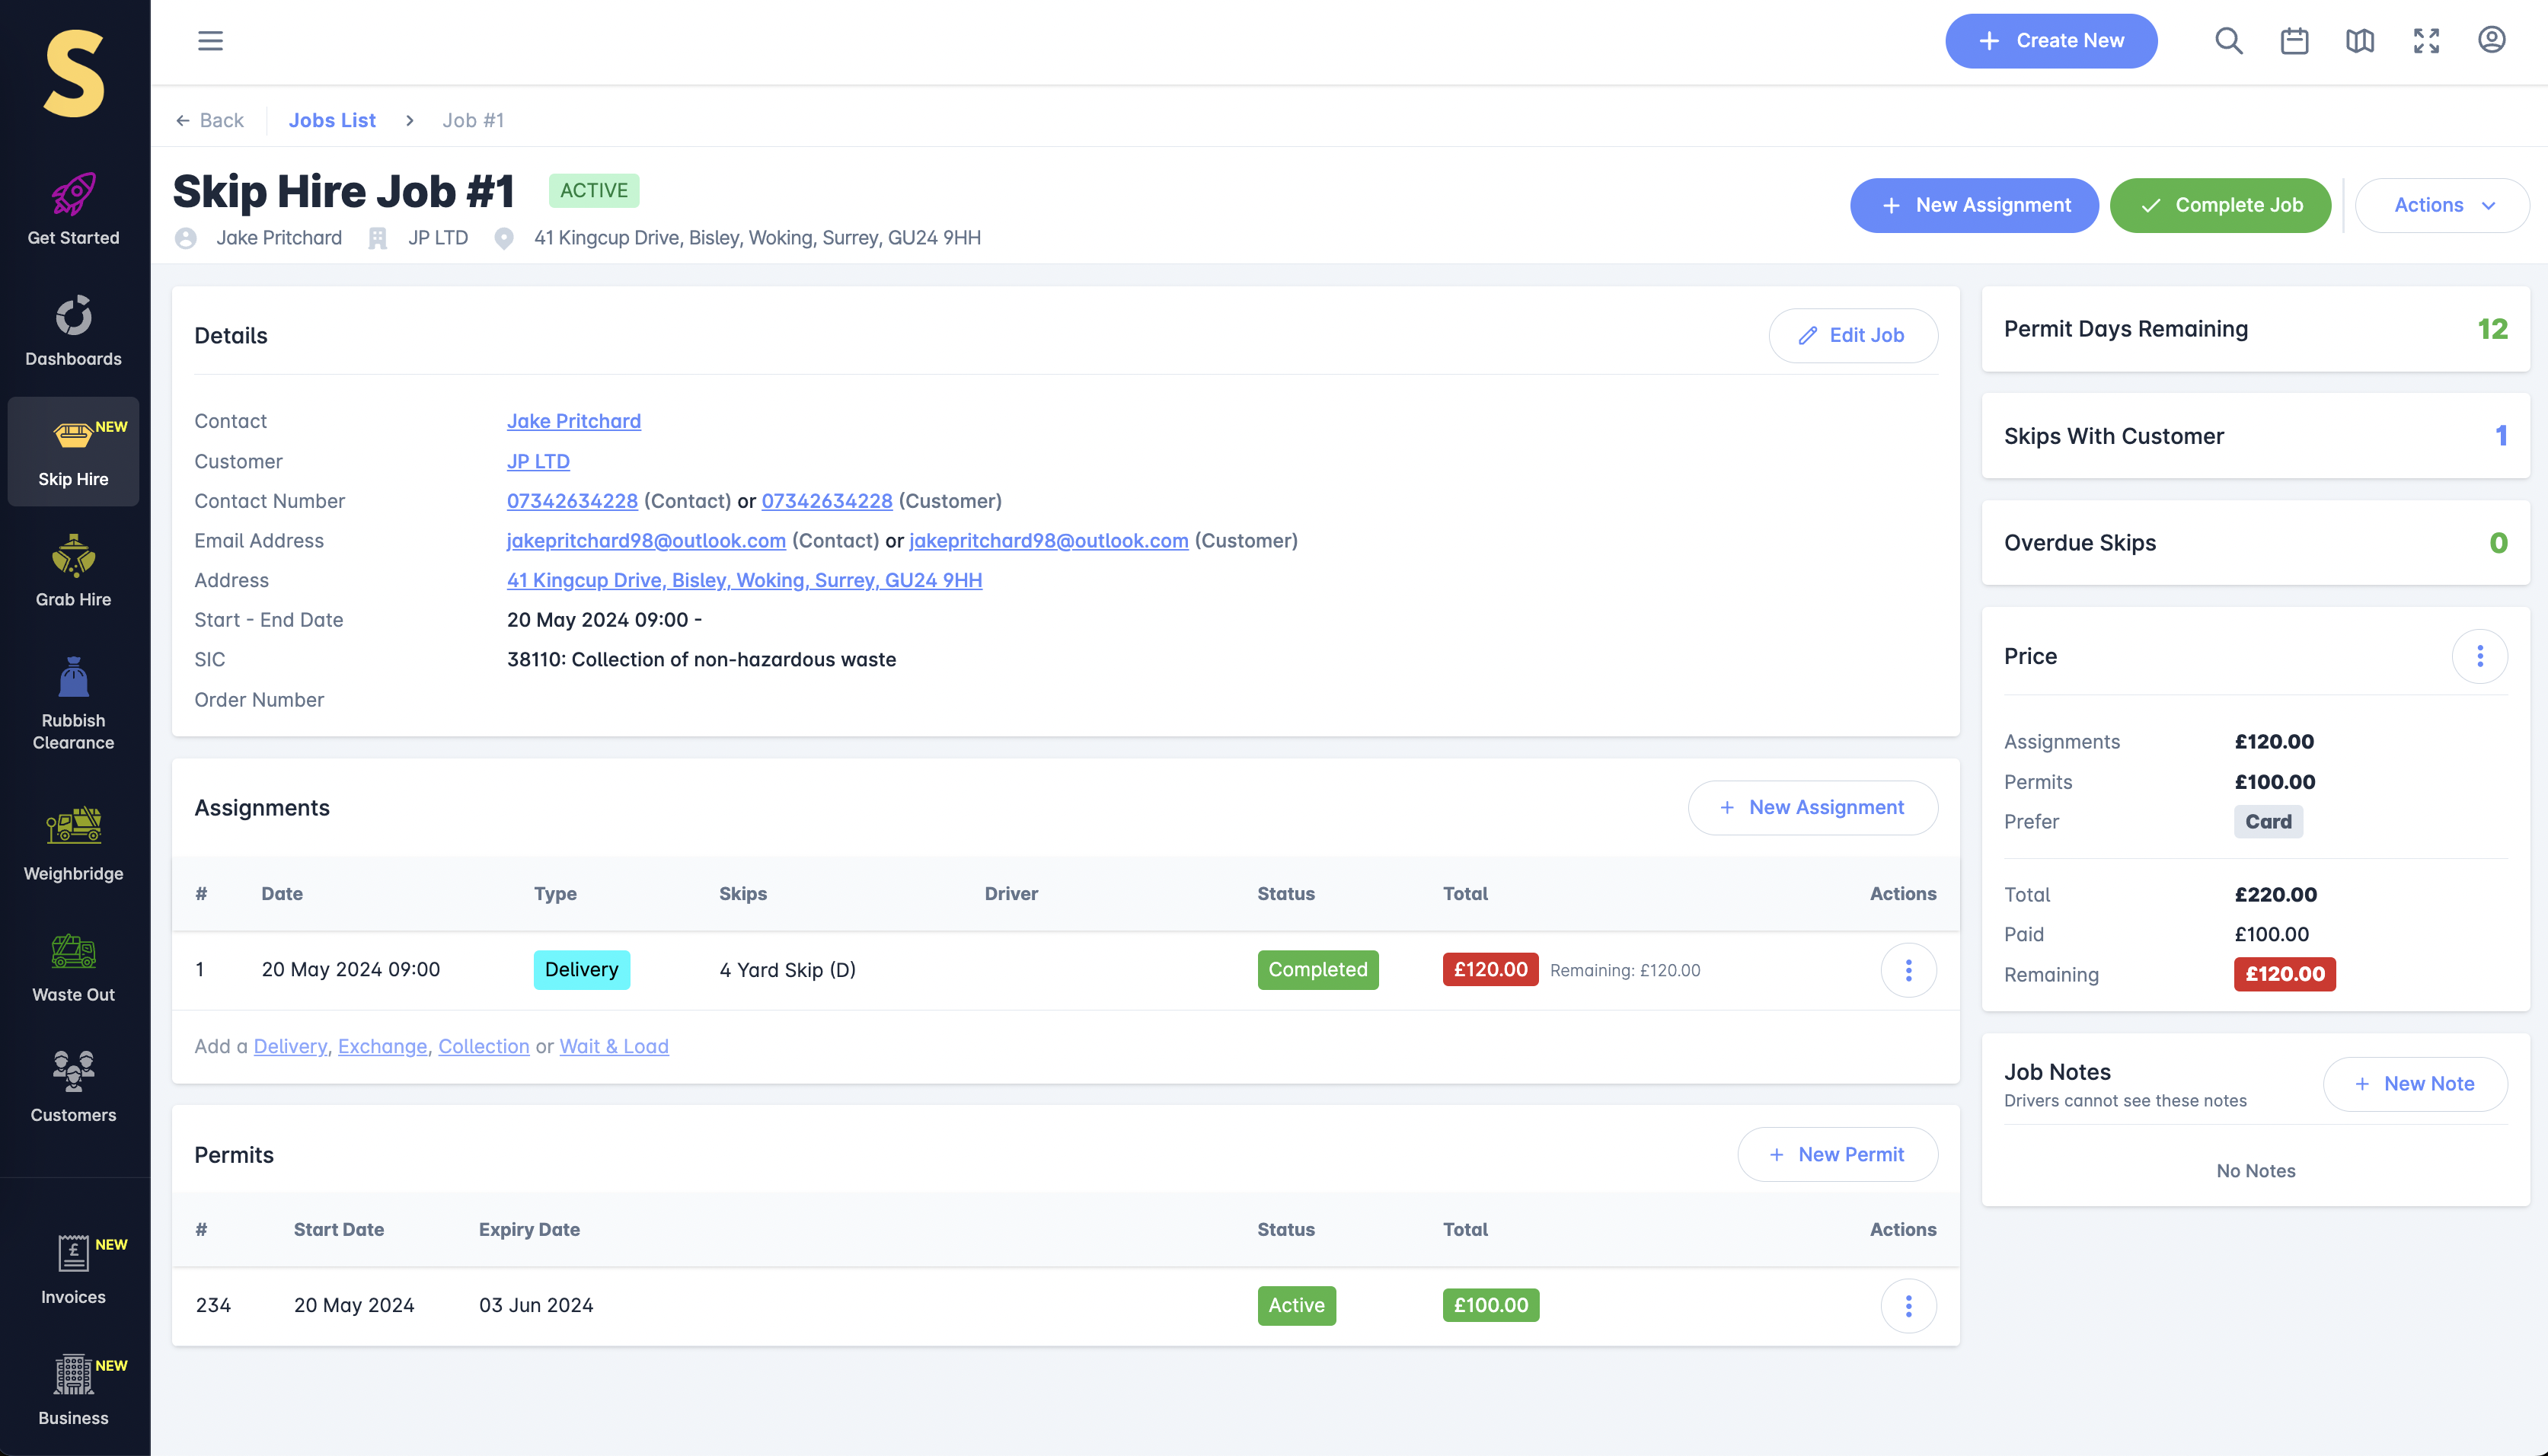
Task: Open the hamburger menu icon
Action: tap(210, 41)
